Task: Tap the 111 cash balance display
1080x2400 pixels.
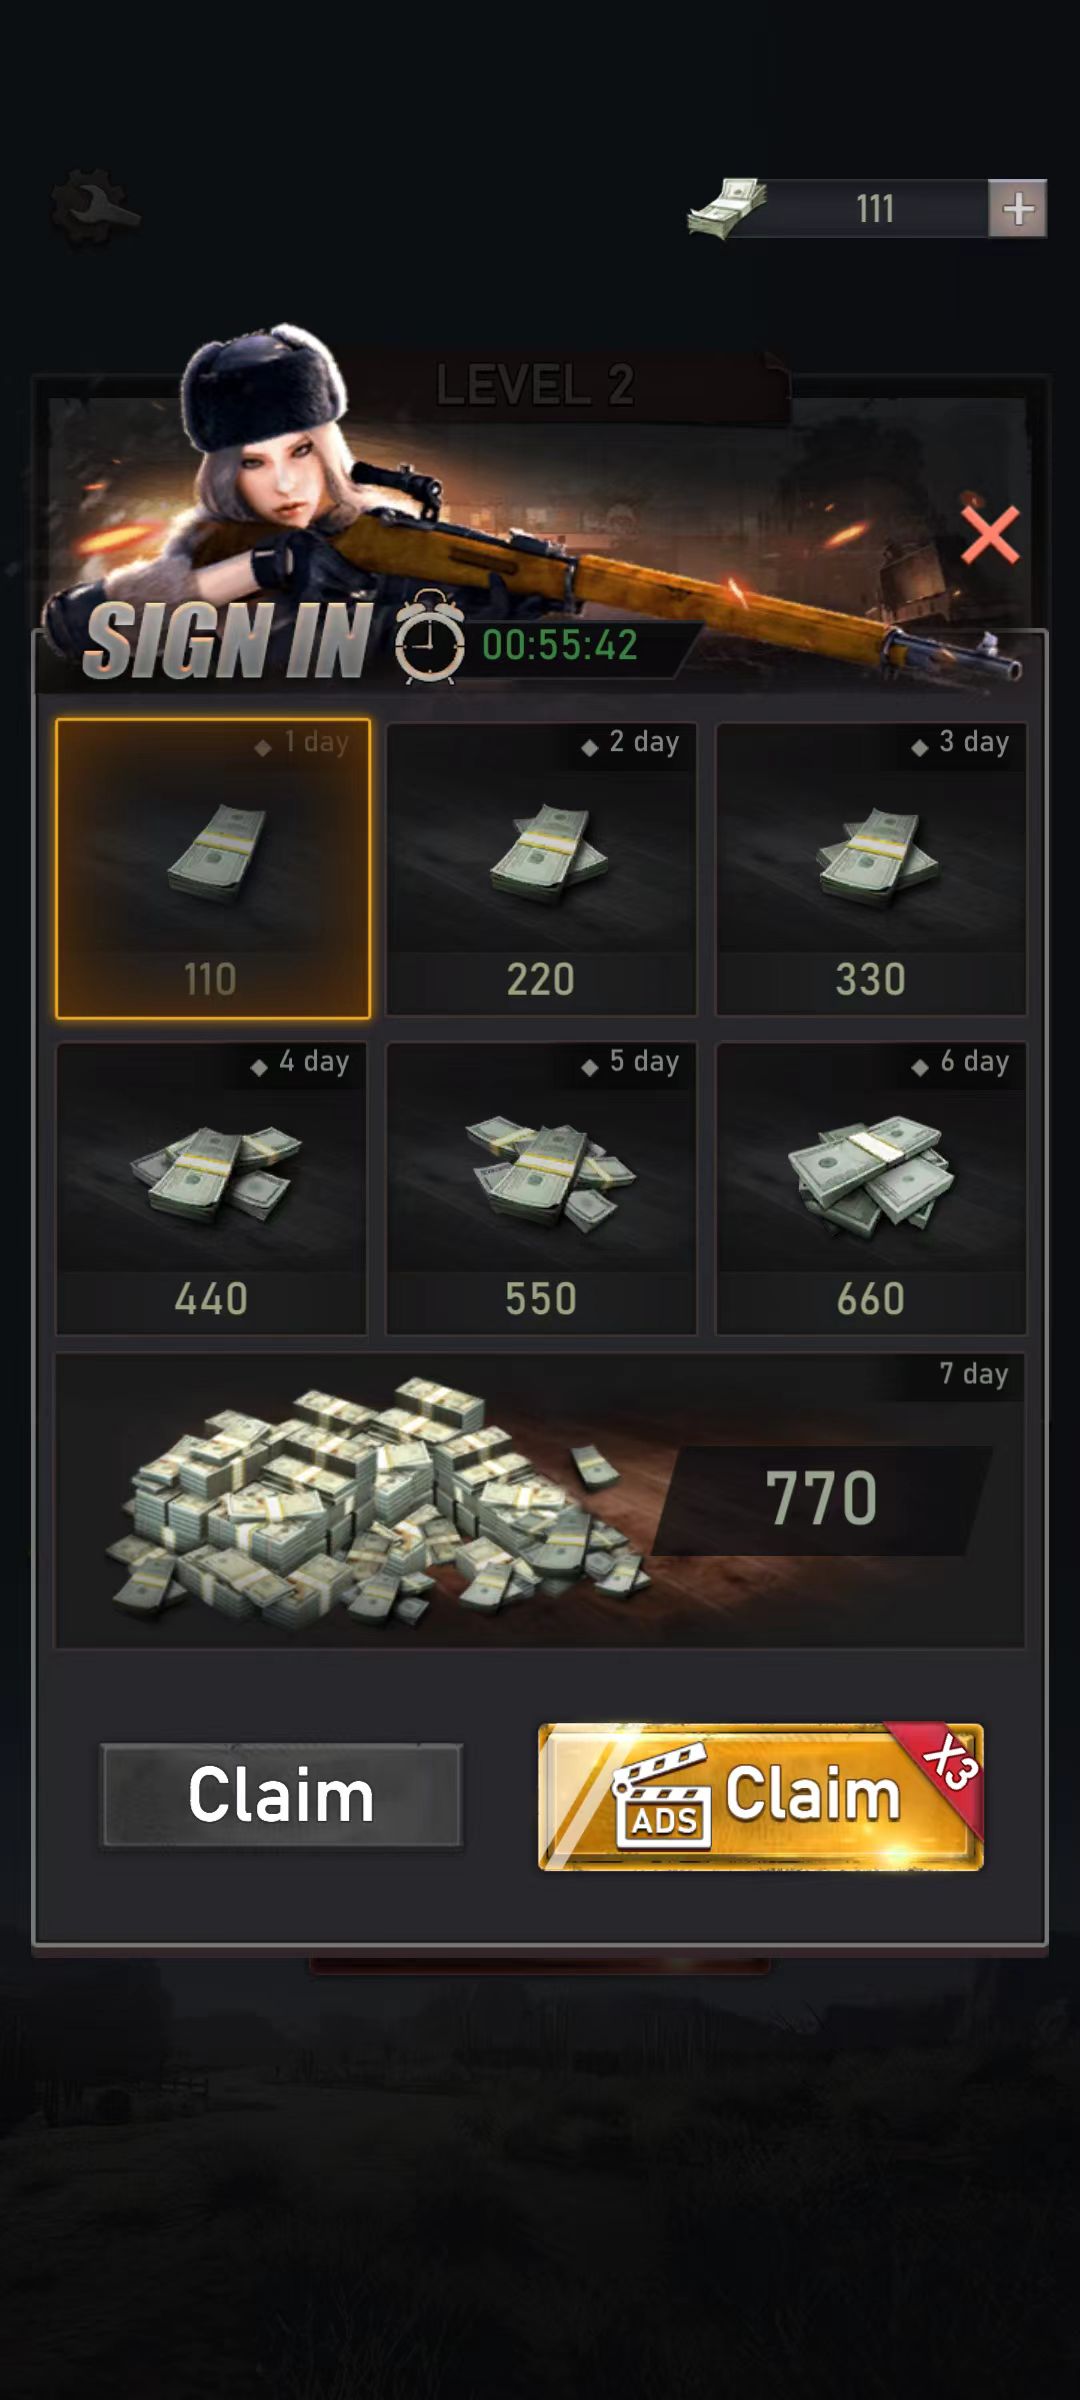Action: pyautogui.click(x=875, y=209)
